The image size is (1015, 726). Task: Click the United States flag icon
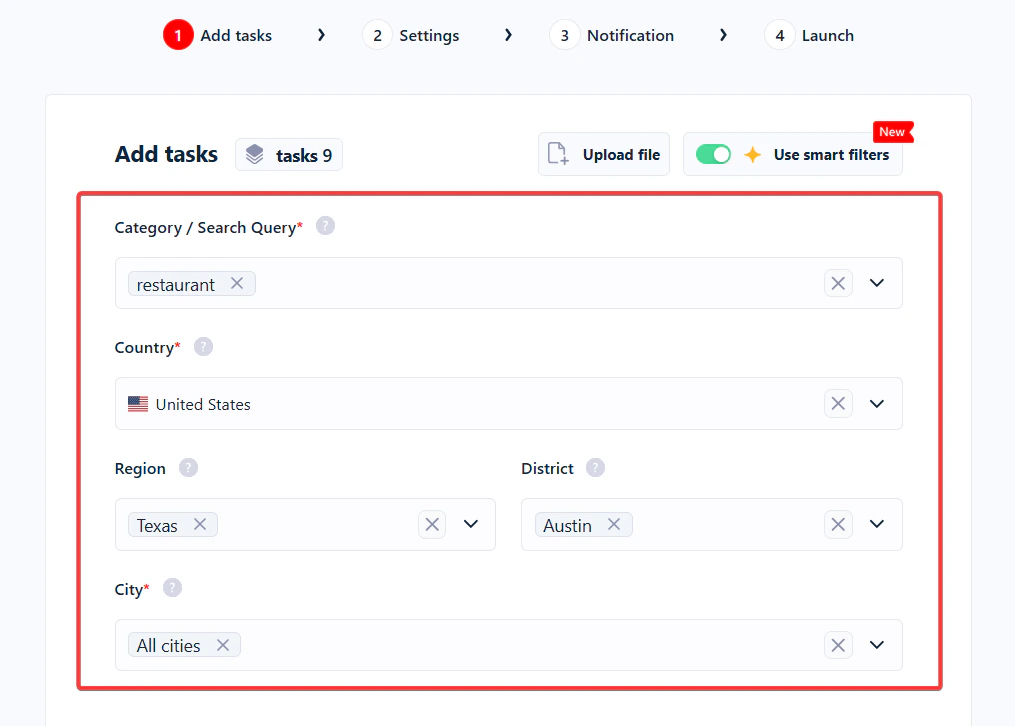tap(138, 404)
